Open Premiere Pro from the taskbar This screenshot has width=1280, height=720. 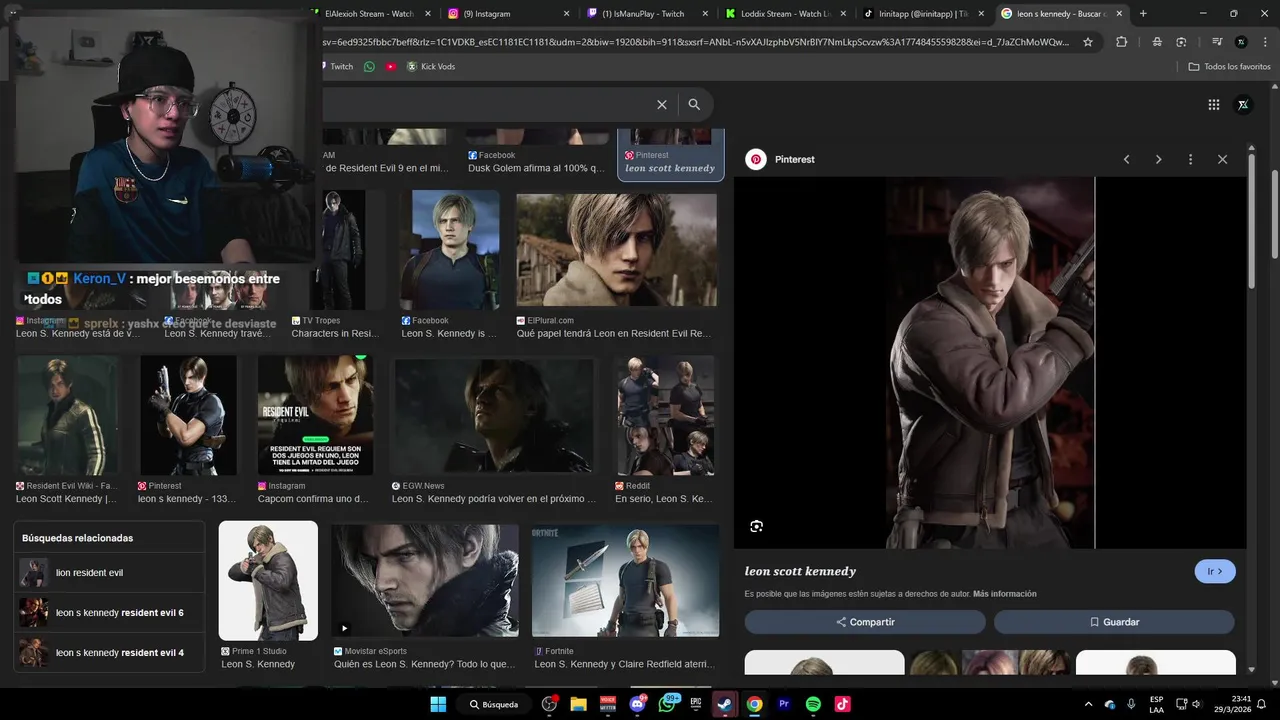(784, 704)
